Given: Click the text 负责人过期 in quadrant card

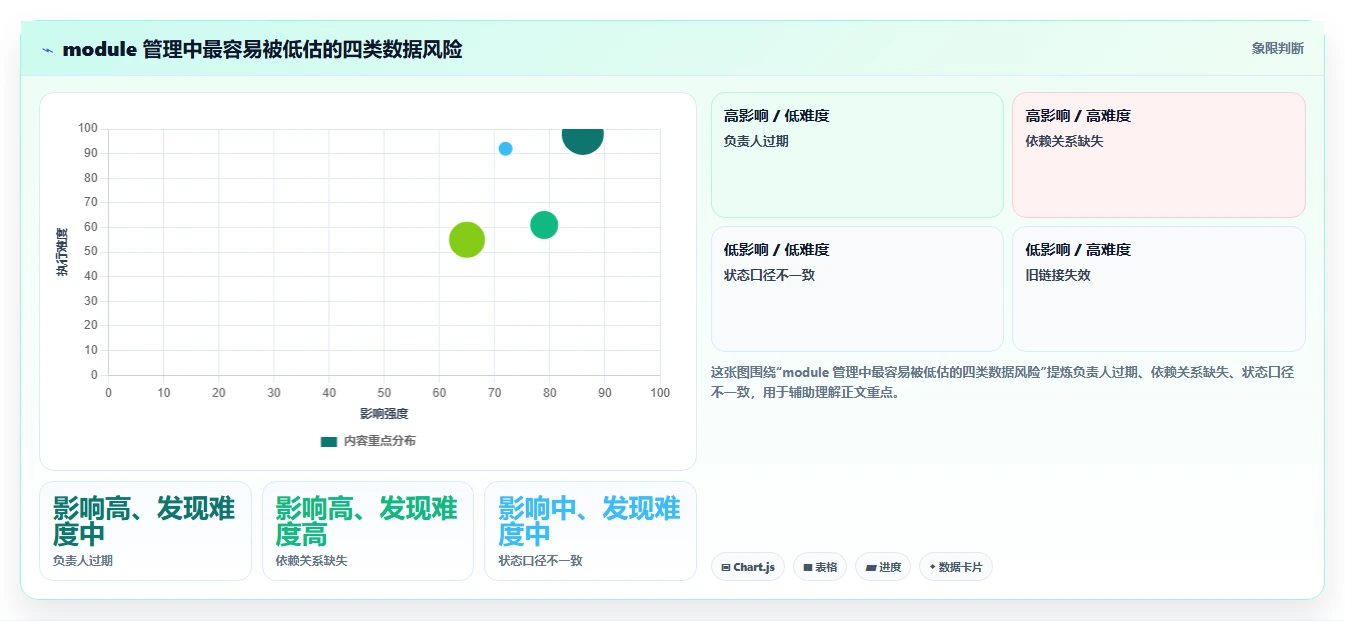Looking at the screenshot, I should pyautogui.click(x=756, y=141).
